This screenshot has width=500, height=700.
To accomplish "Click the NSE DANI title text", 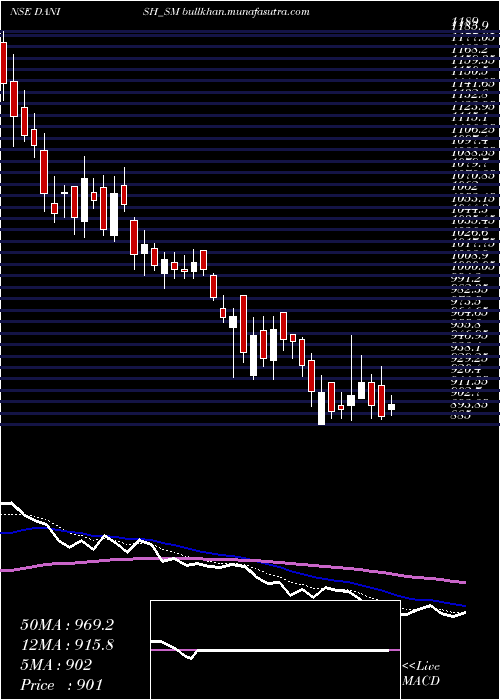I will pos(35,12).
